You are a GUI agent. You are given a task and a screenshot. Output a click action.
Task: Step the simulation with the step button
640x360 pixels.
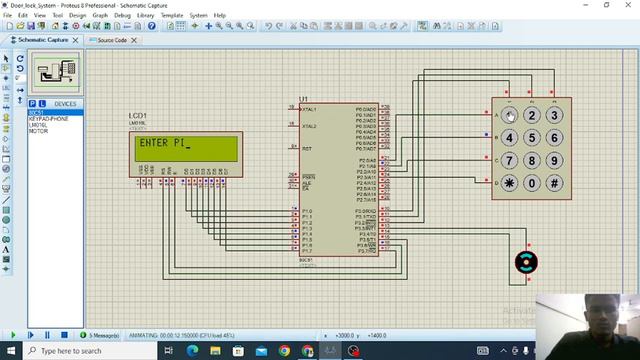coord(31,335)
